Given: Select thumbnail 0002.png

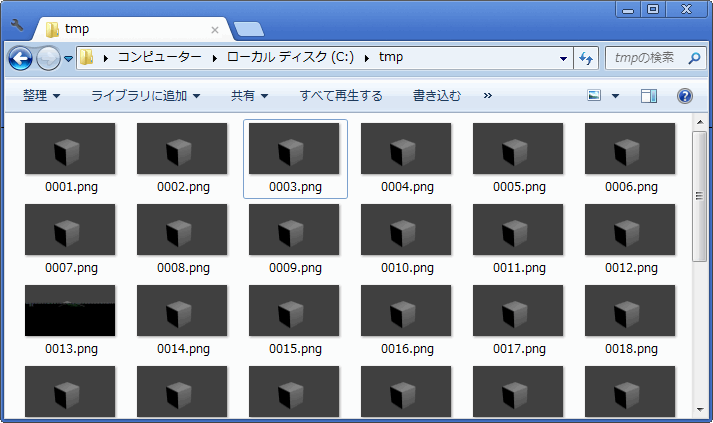Looking at the screenshot, I should tap(182, 148).
